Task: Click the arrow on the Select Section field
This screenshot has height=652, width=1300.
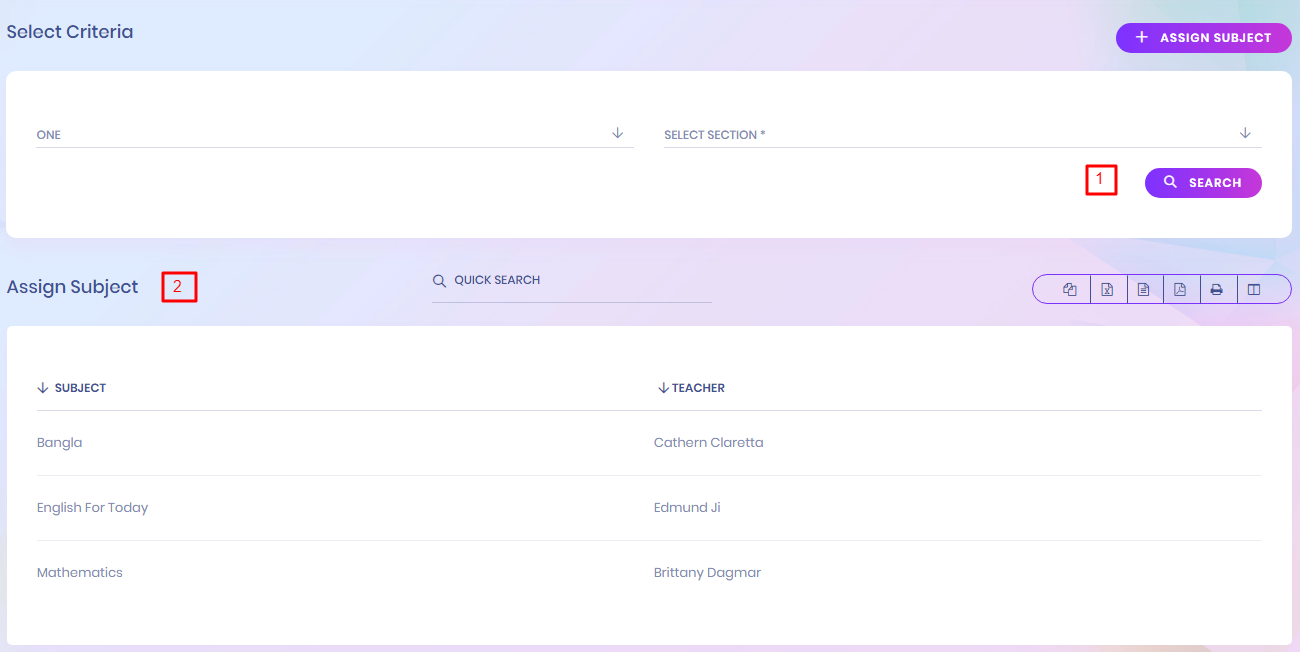Action: (x=1245, y=133)
